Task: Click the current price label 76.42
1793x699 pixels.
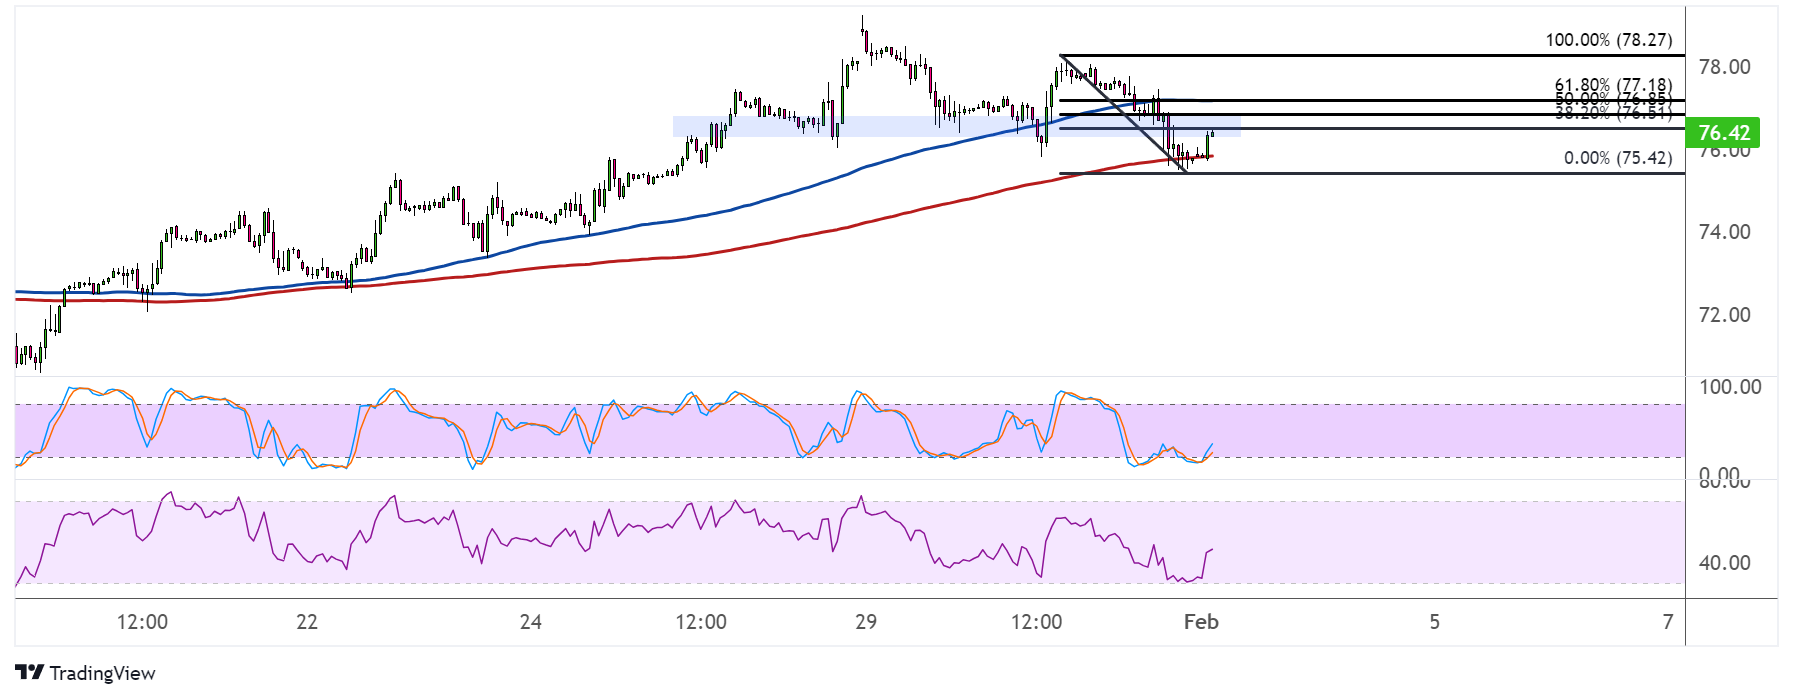Action: [x=1723, y=133]
